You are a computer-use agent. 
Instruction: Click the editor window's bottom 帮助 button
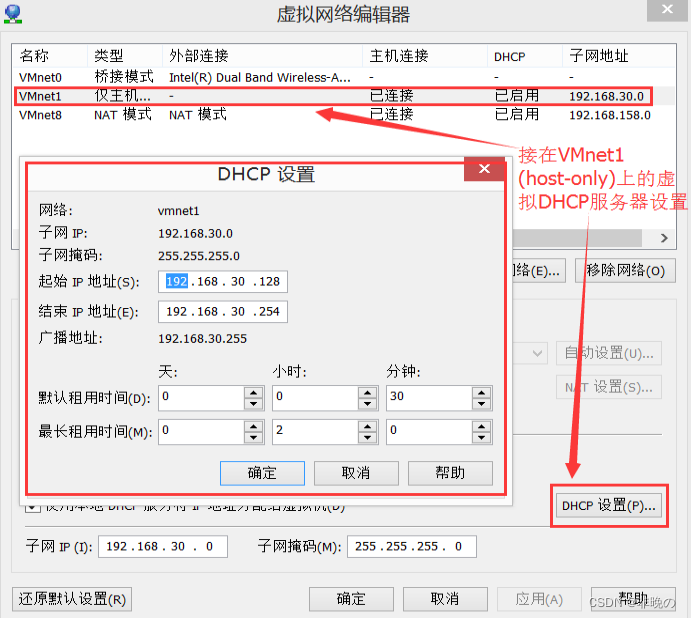click(633, 599)
